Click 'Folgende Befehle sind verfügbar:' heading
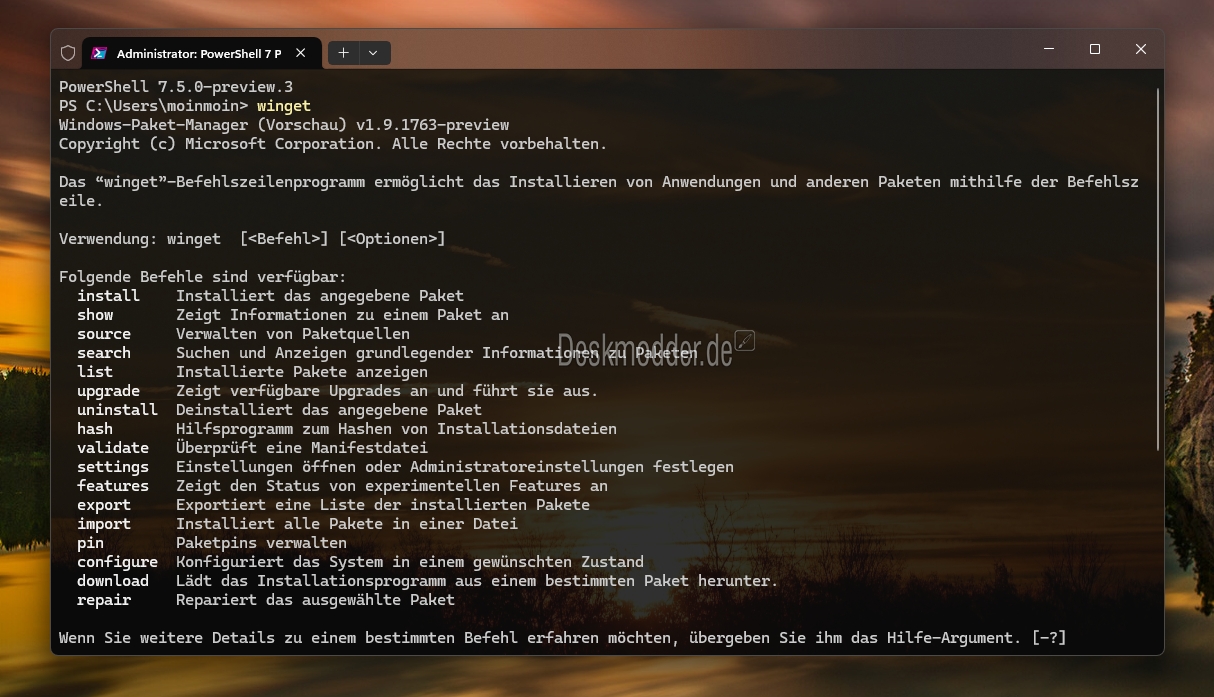1214x697 pixels. pyautogui.click(x=203, y=277)
